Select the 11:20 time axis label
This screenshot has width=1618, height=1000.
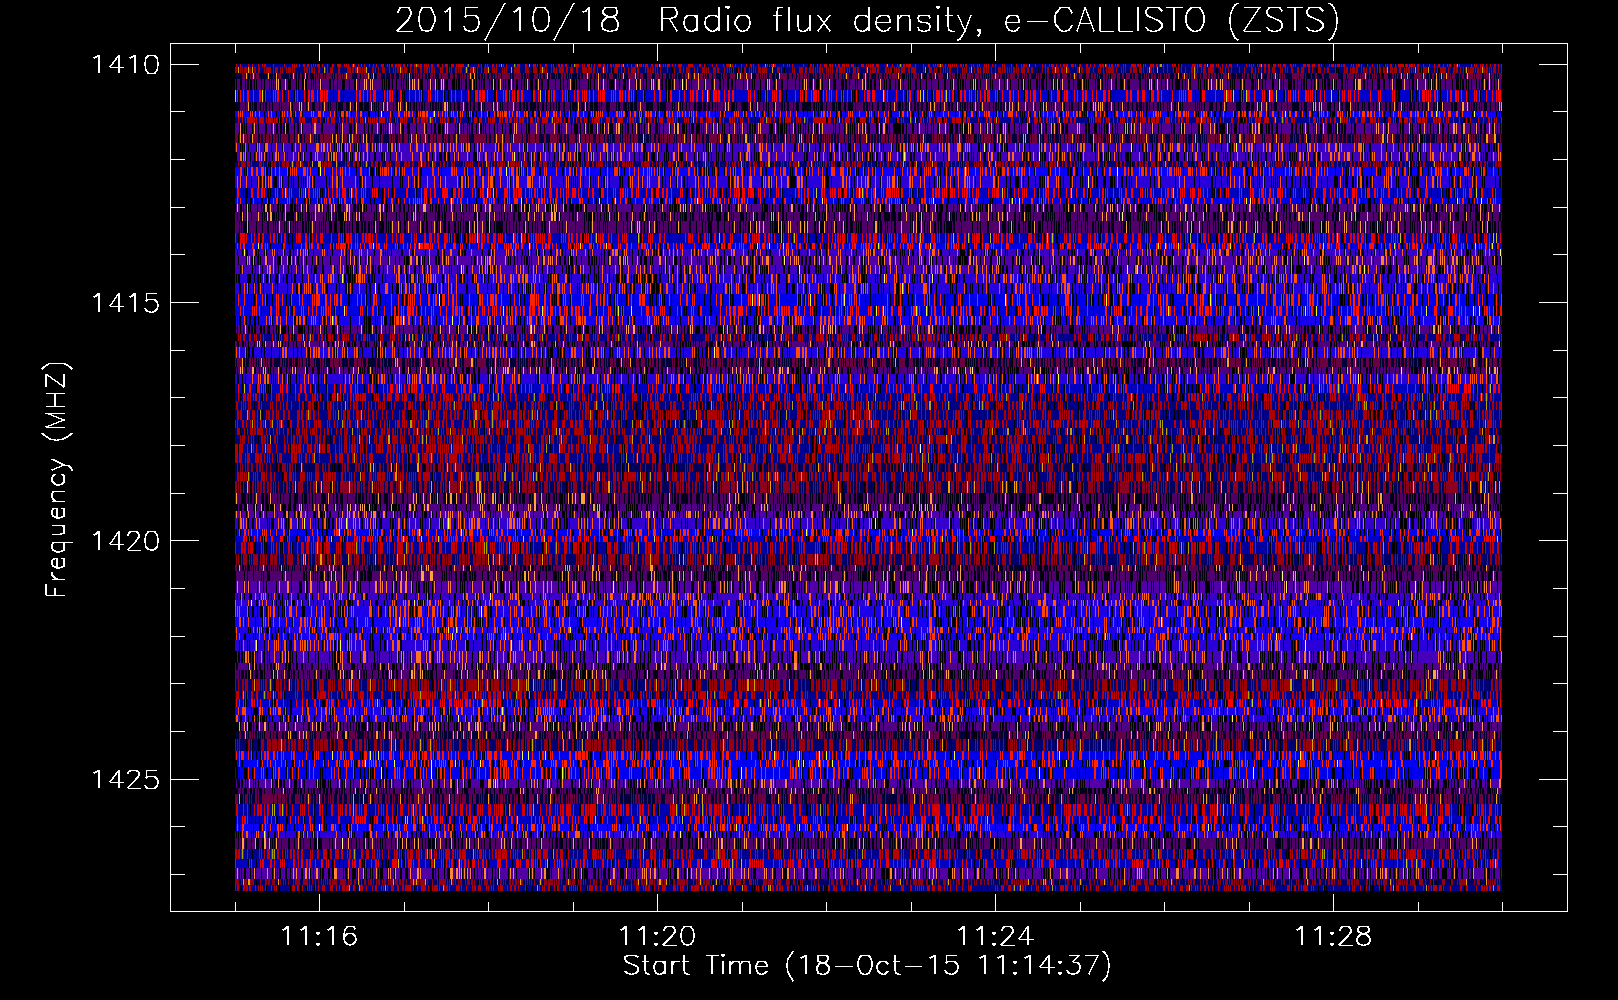(657, 936)
